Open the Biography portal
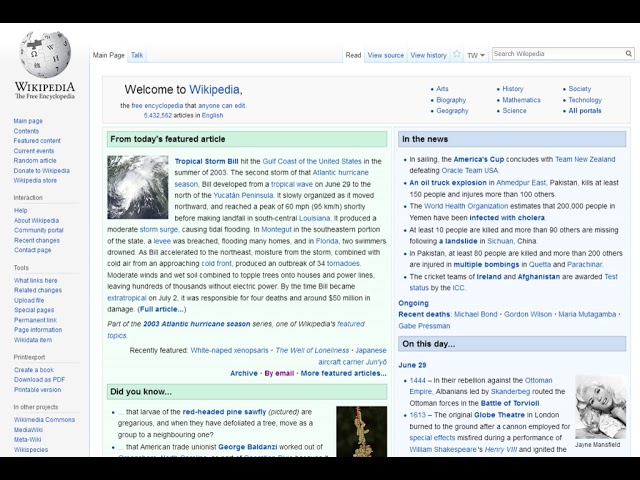 [x=451, y=100]
